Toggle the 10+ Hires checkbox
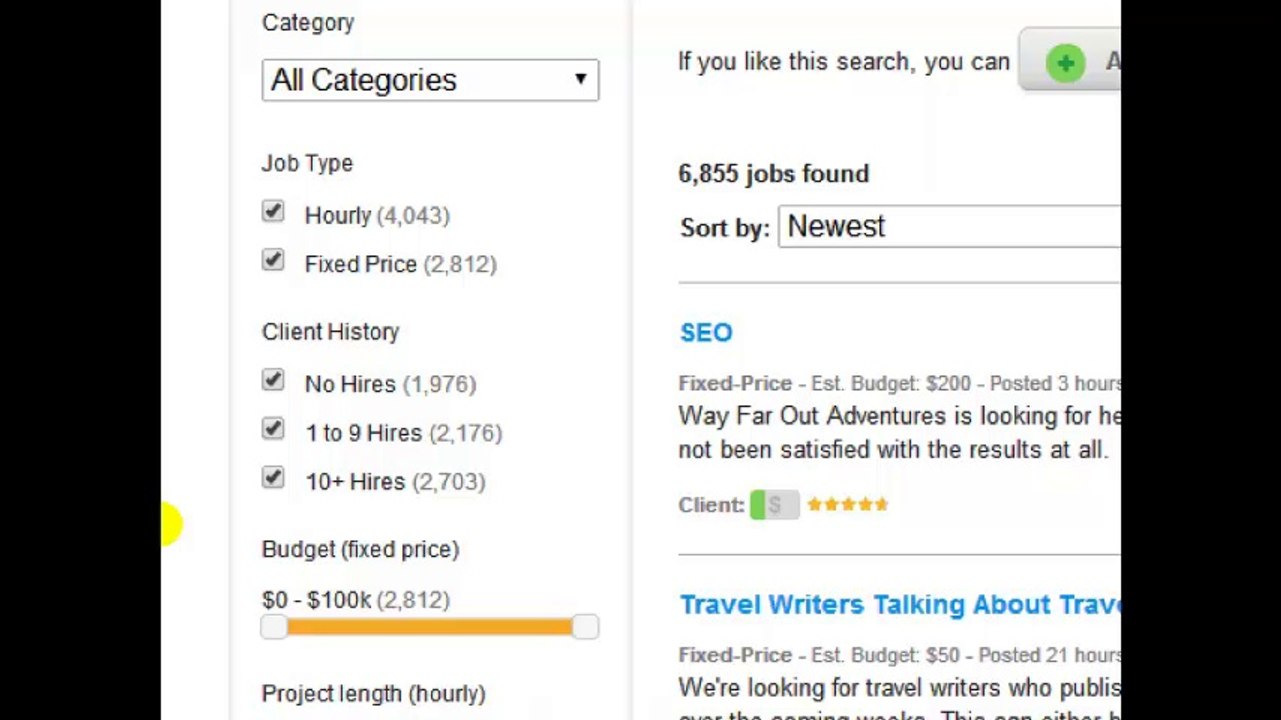 click(273, 478)
